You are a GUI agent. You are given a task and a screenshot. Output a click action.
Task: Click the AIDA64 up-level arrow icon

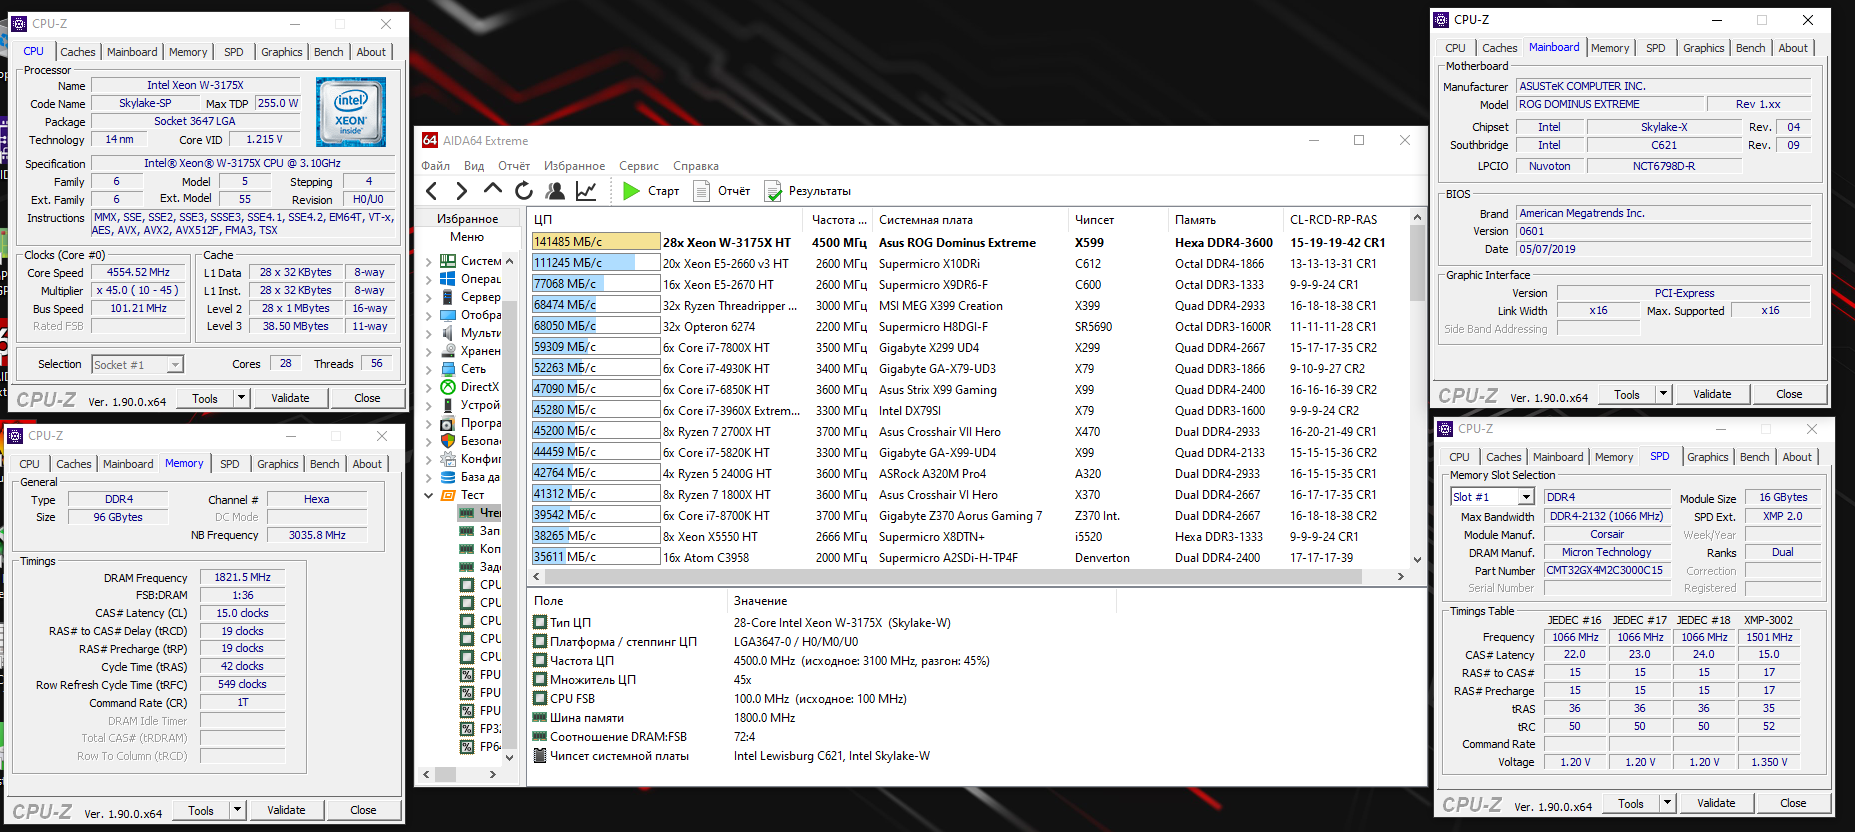492,190
